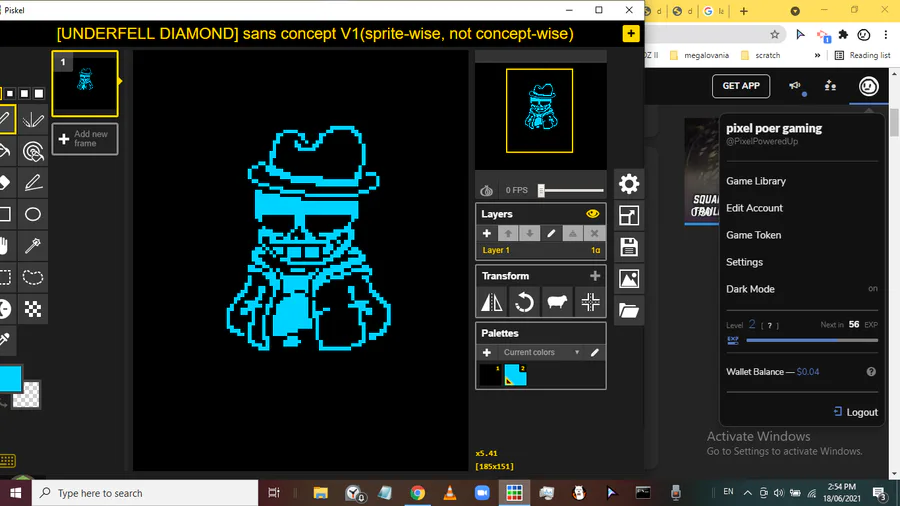Open megalovania bookmark folder
The image size is (900, 506).
700,56
